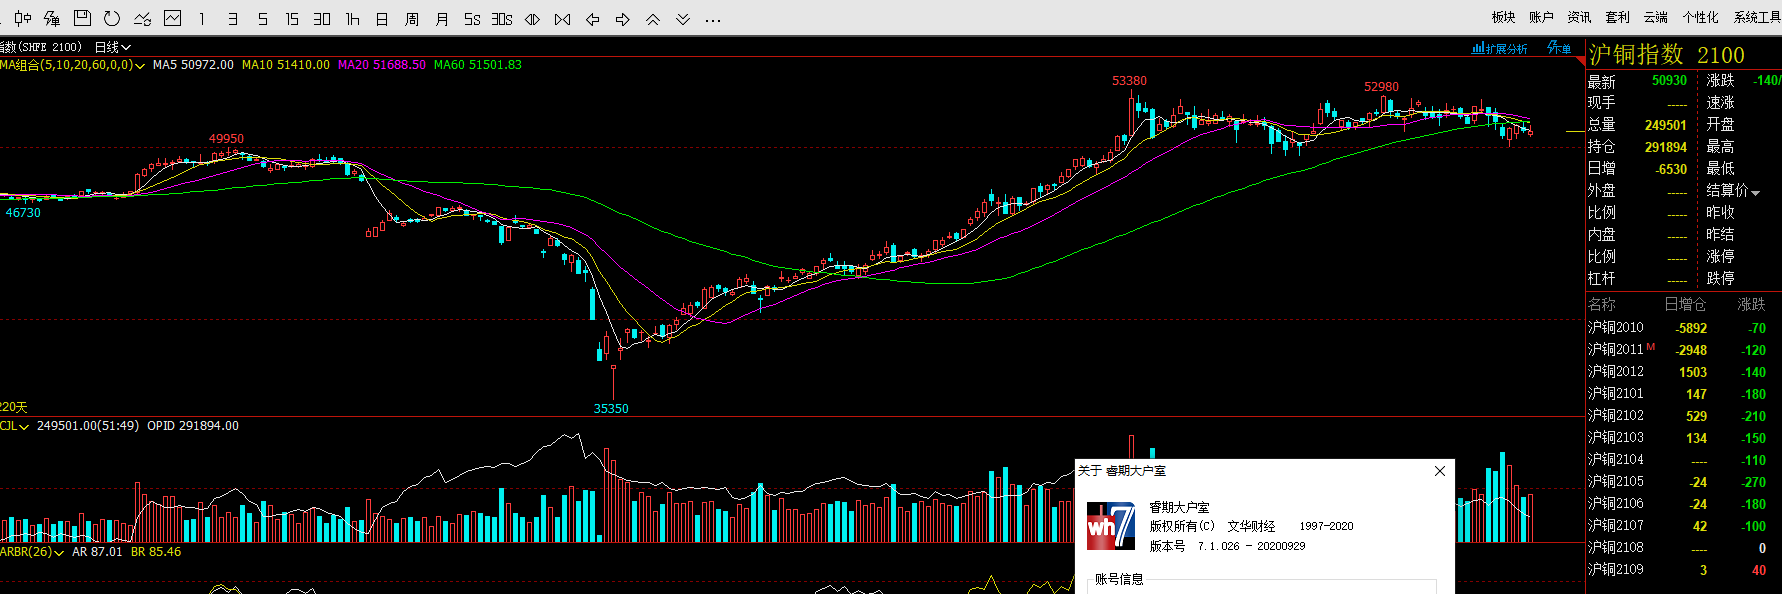This screenshot has width=1782, height=594.
Task: Click the horizontal expand arrows icon
Action: click(x=533, y=19)
